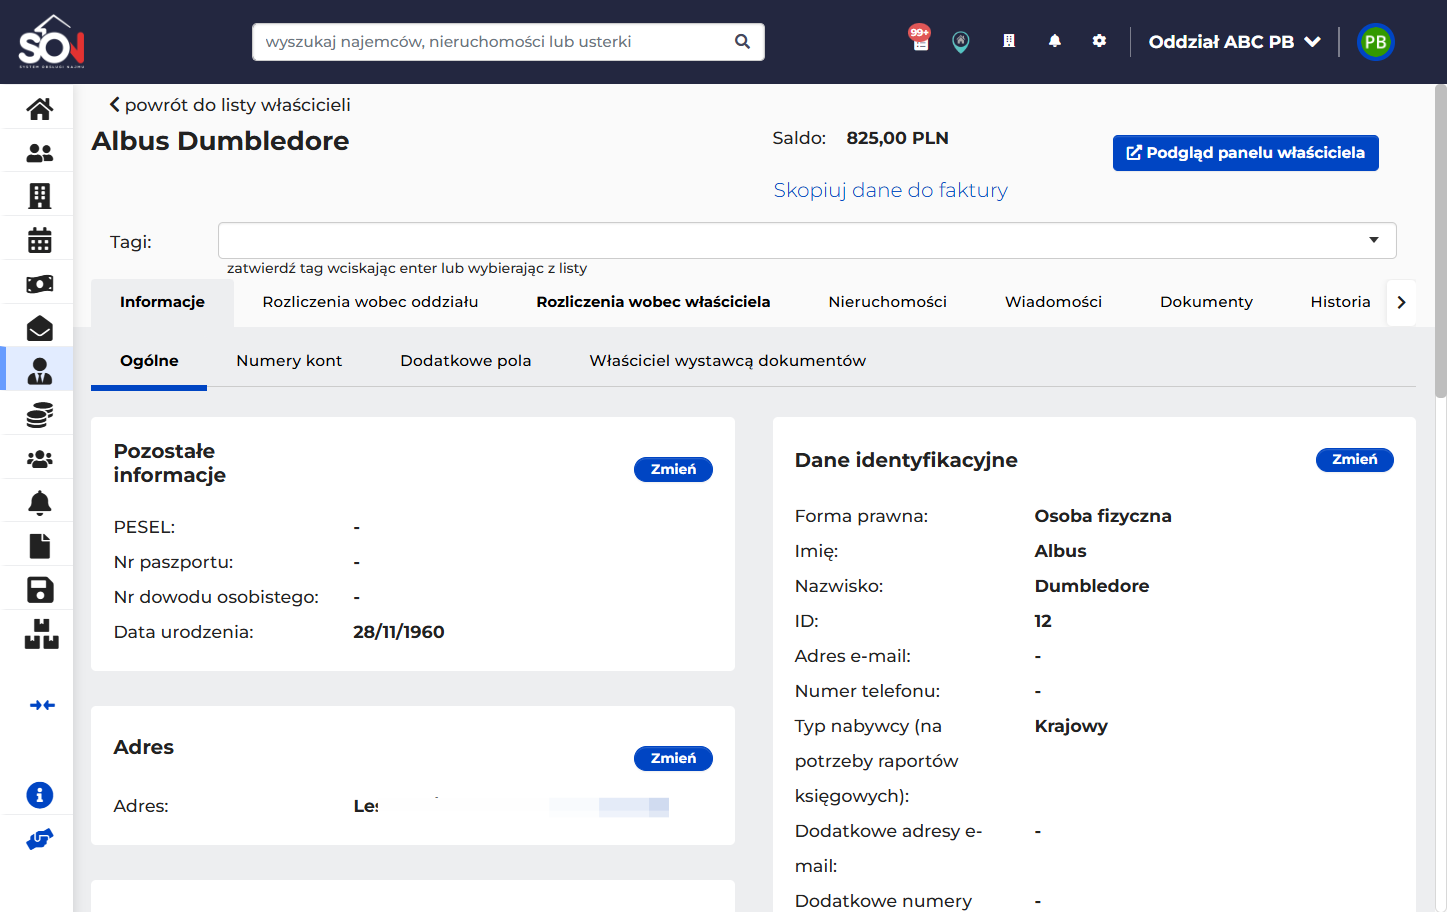The height and width of the screenshot is (912, 1447).
Task: Open the Historia tab
Action: 1340,302
